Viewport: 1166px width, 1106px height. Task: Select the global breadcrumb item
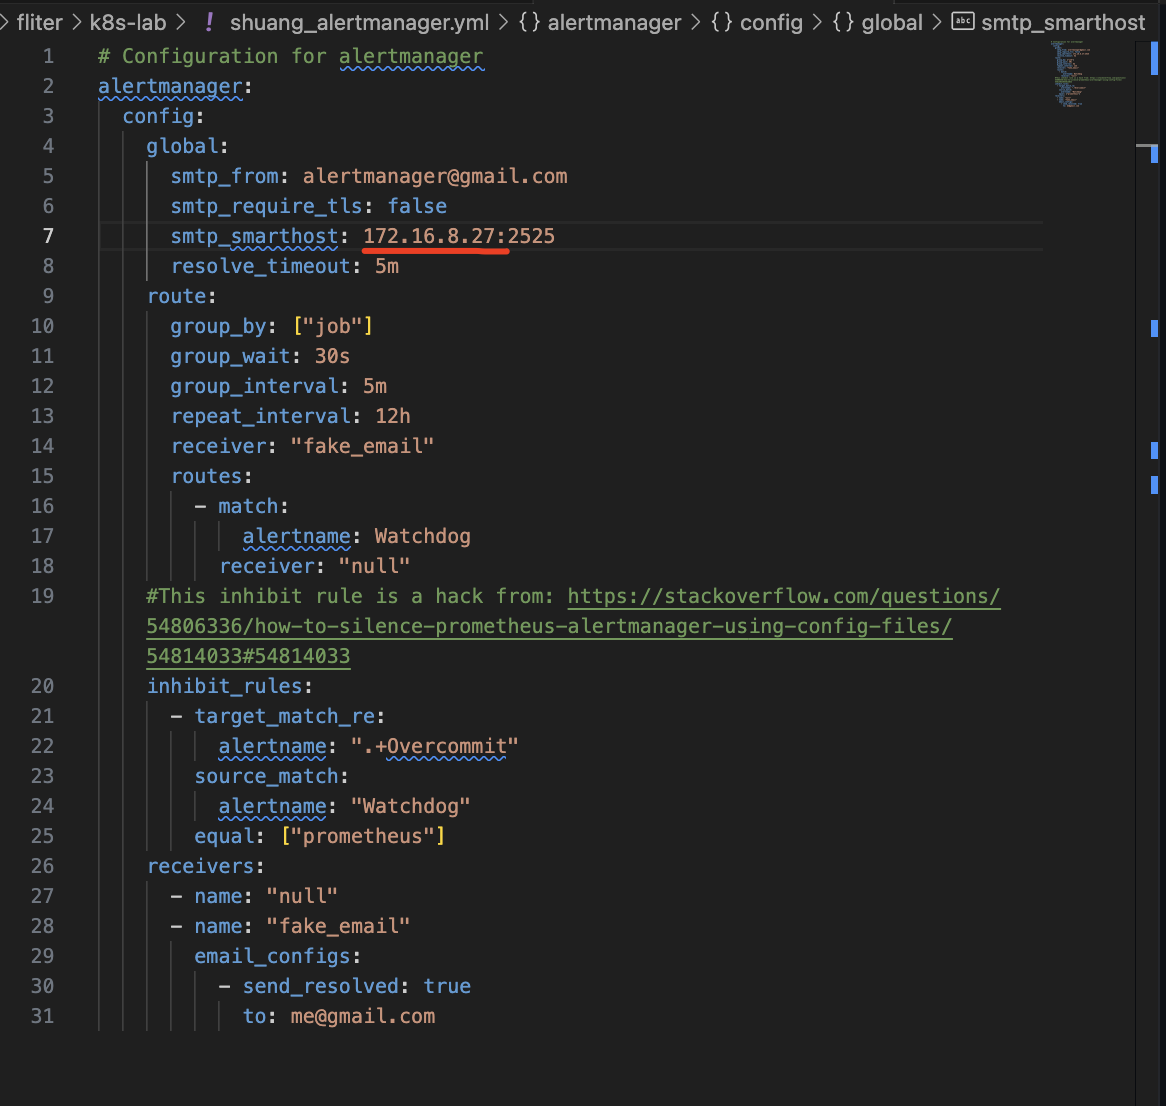(892, 22)
